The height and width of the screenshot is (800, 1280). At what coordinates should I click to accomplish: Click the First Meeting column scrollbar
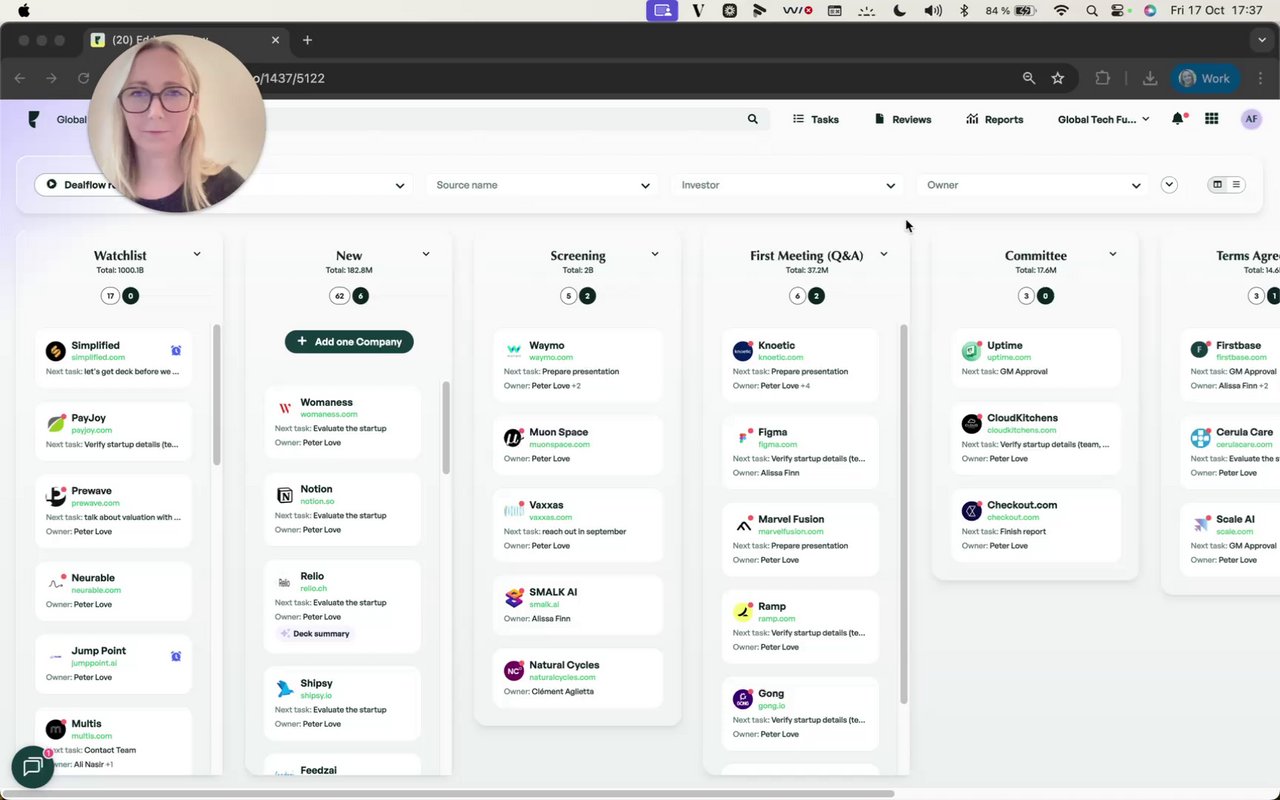coord(904,513)
